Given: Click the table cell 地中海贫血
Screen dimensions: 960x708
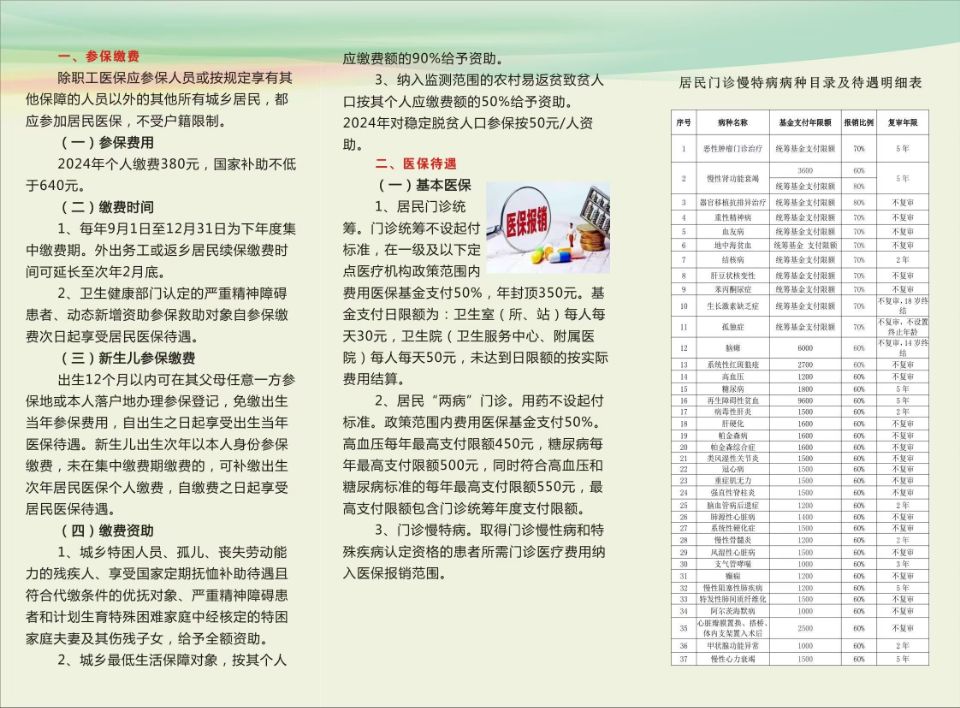Looking at the screenshot, I should [733, 245].
